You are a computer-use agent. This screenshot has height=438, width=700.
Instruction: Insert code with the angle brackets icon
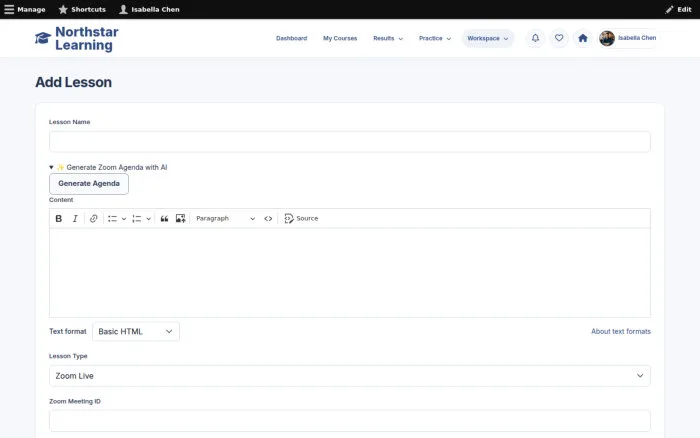[x=268, y=218]
